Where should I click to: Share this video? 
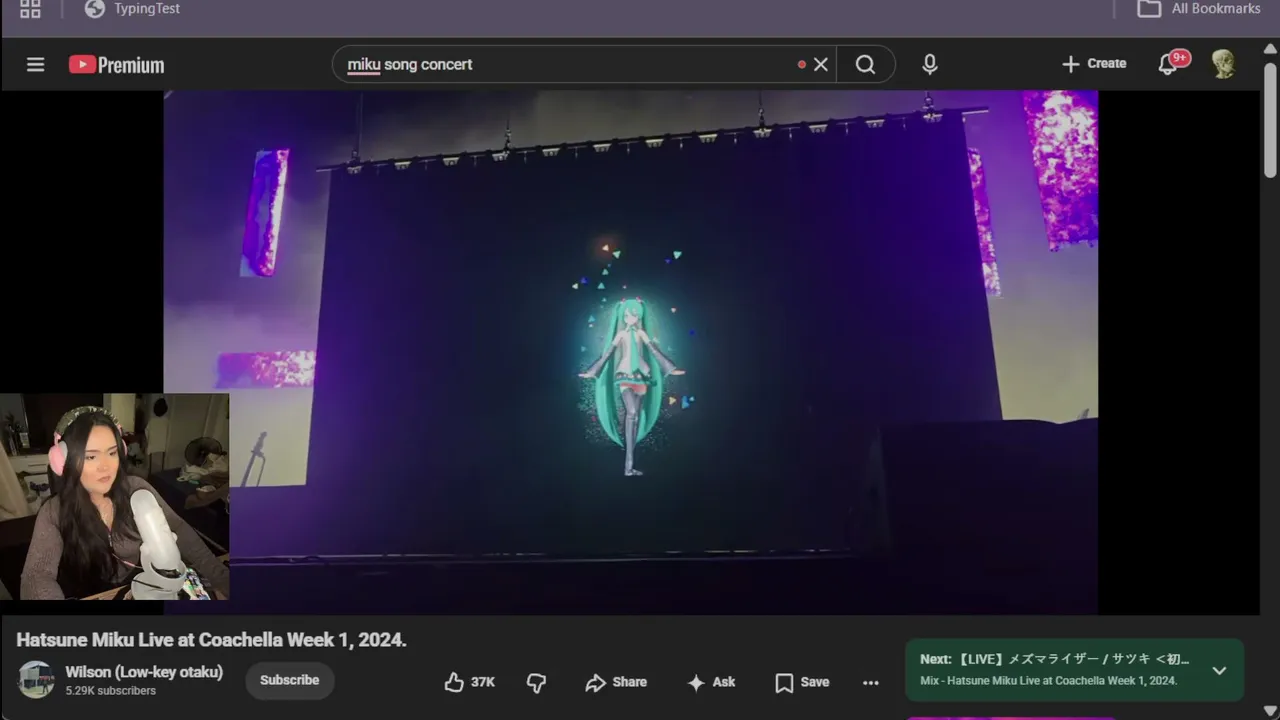click(616, 682)
